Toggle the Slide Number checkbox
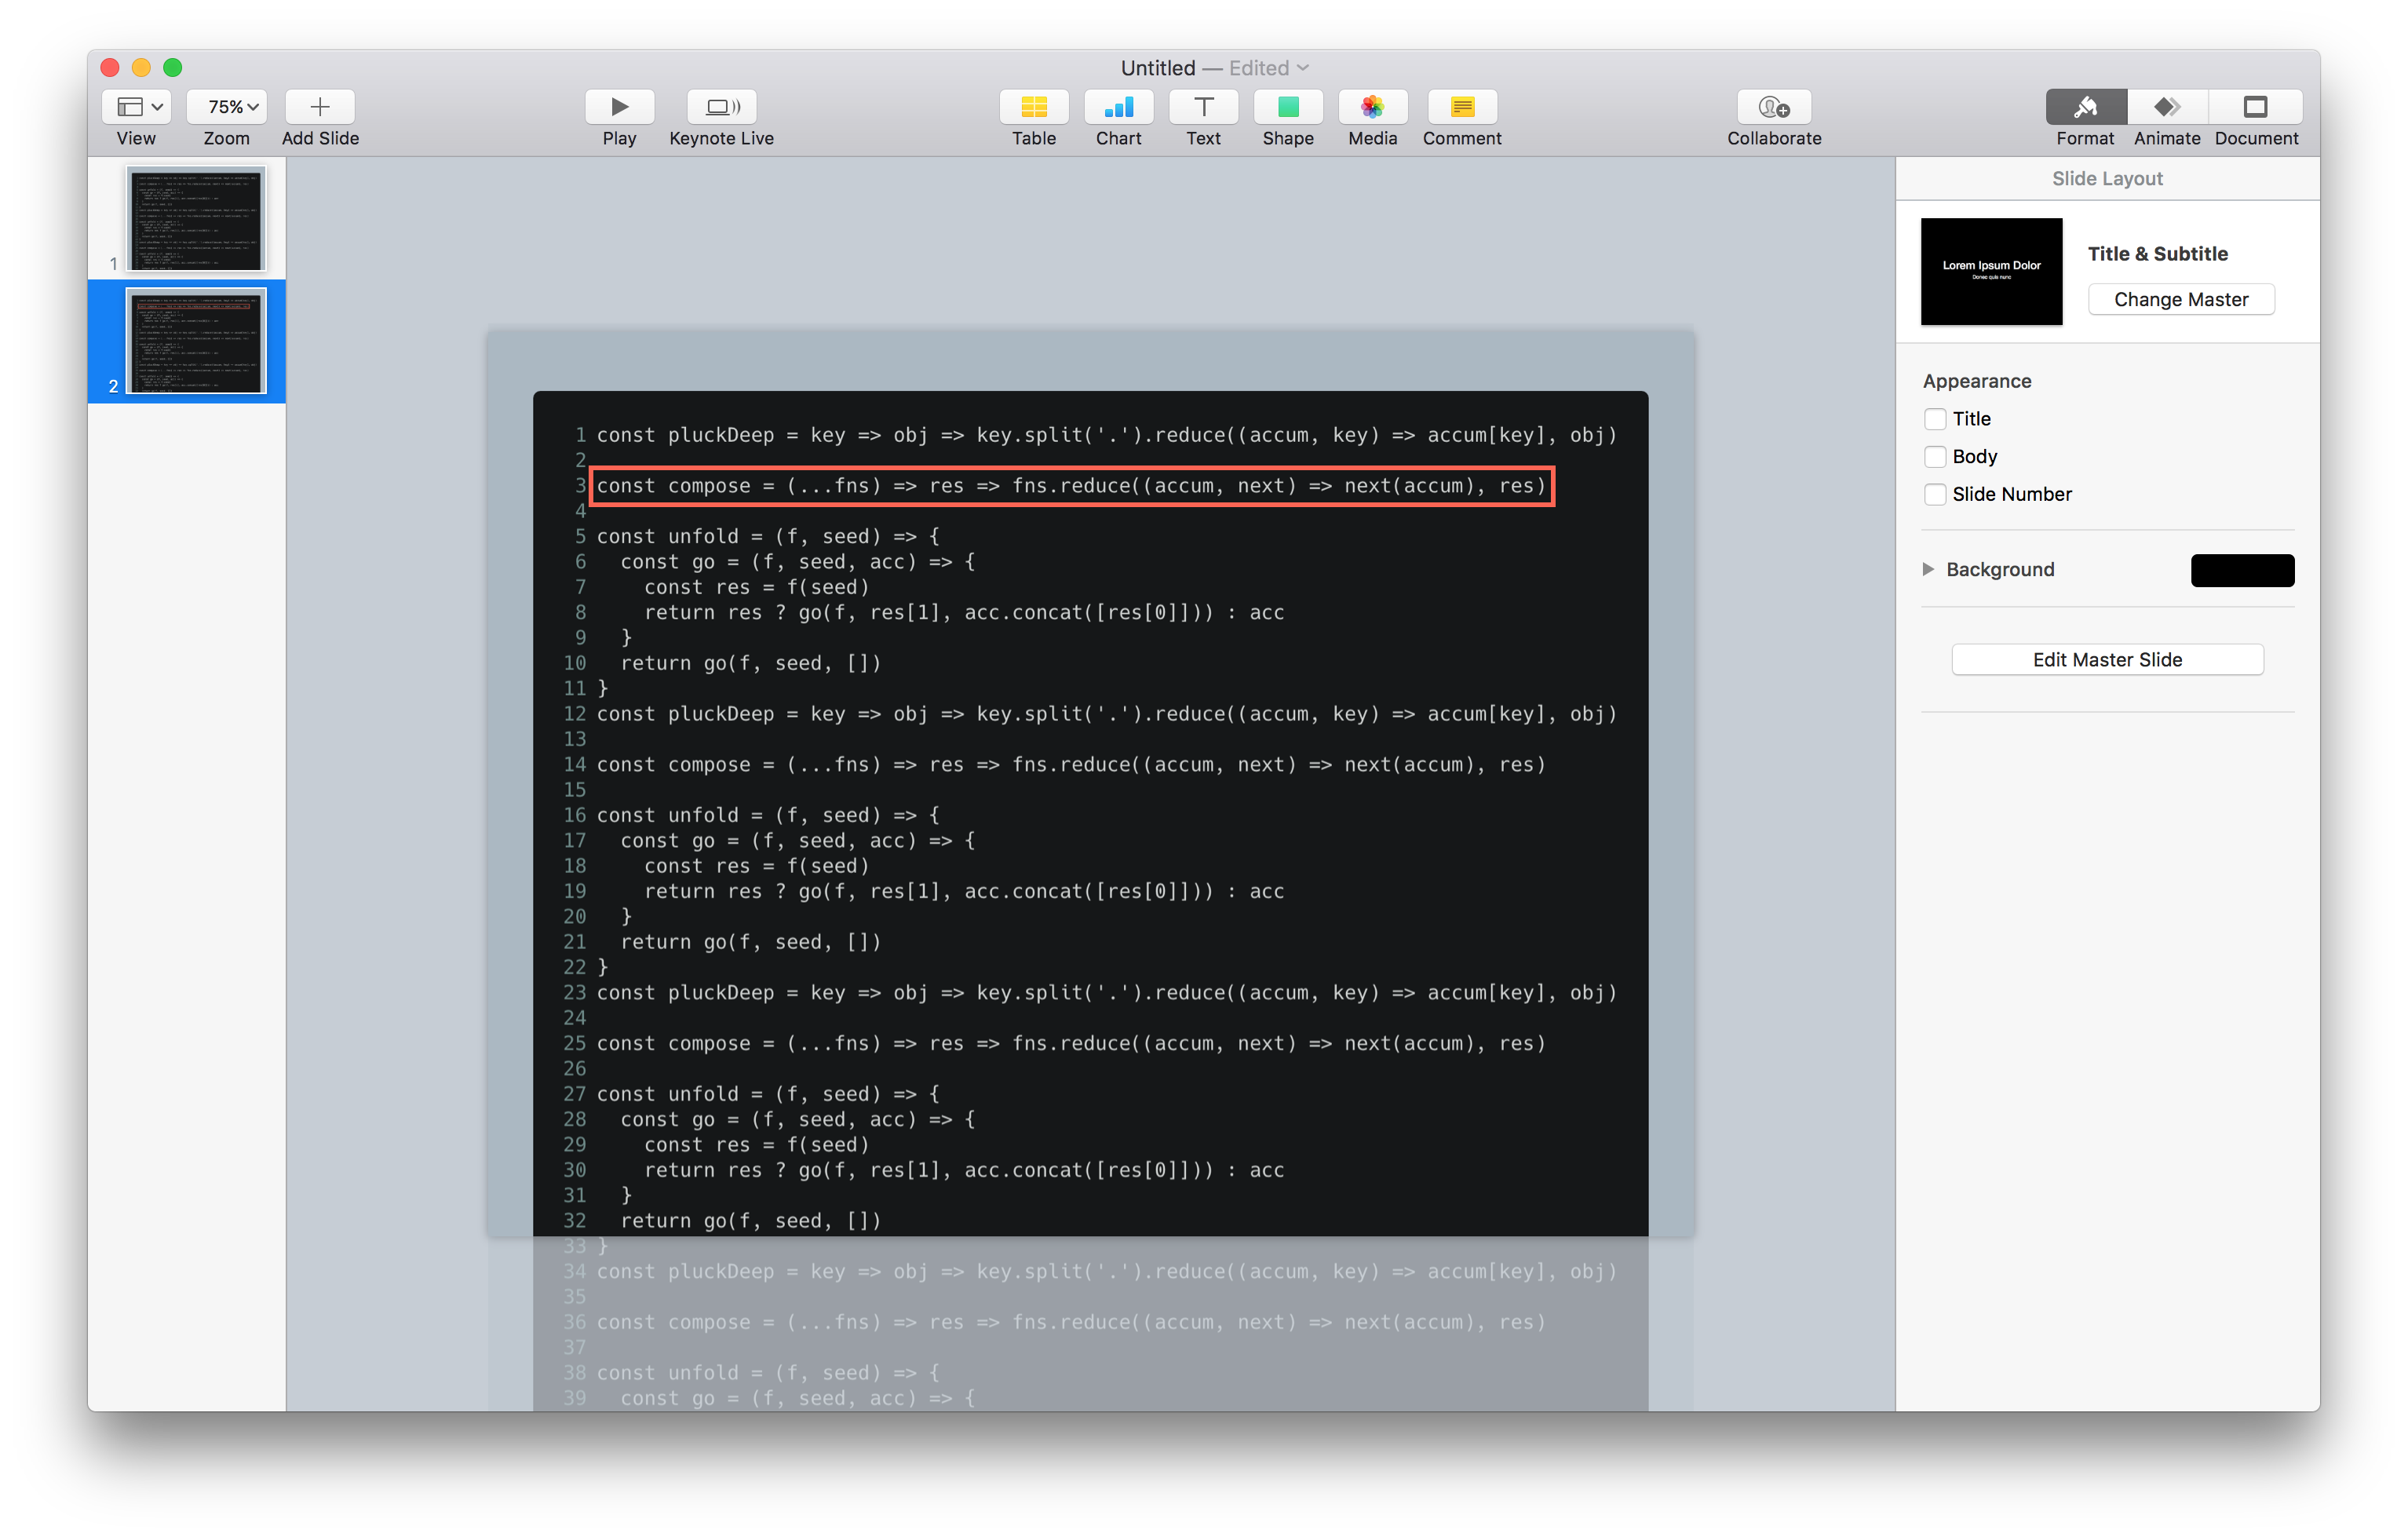This screenshot has width=2408, height=1537. click(x=1935, y=495)
